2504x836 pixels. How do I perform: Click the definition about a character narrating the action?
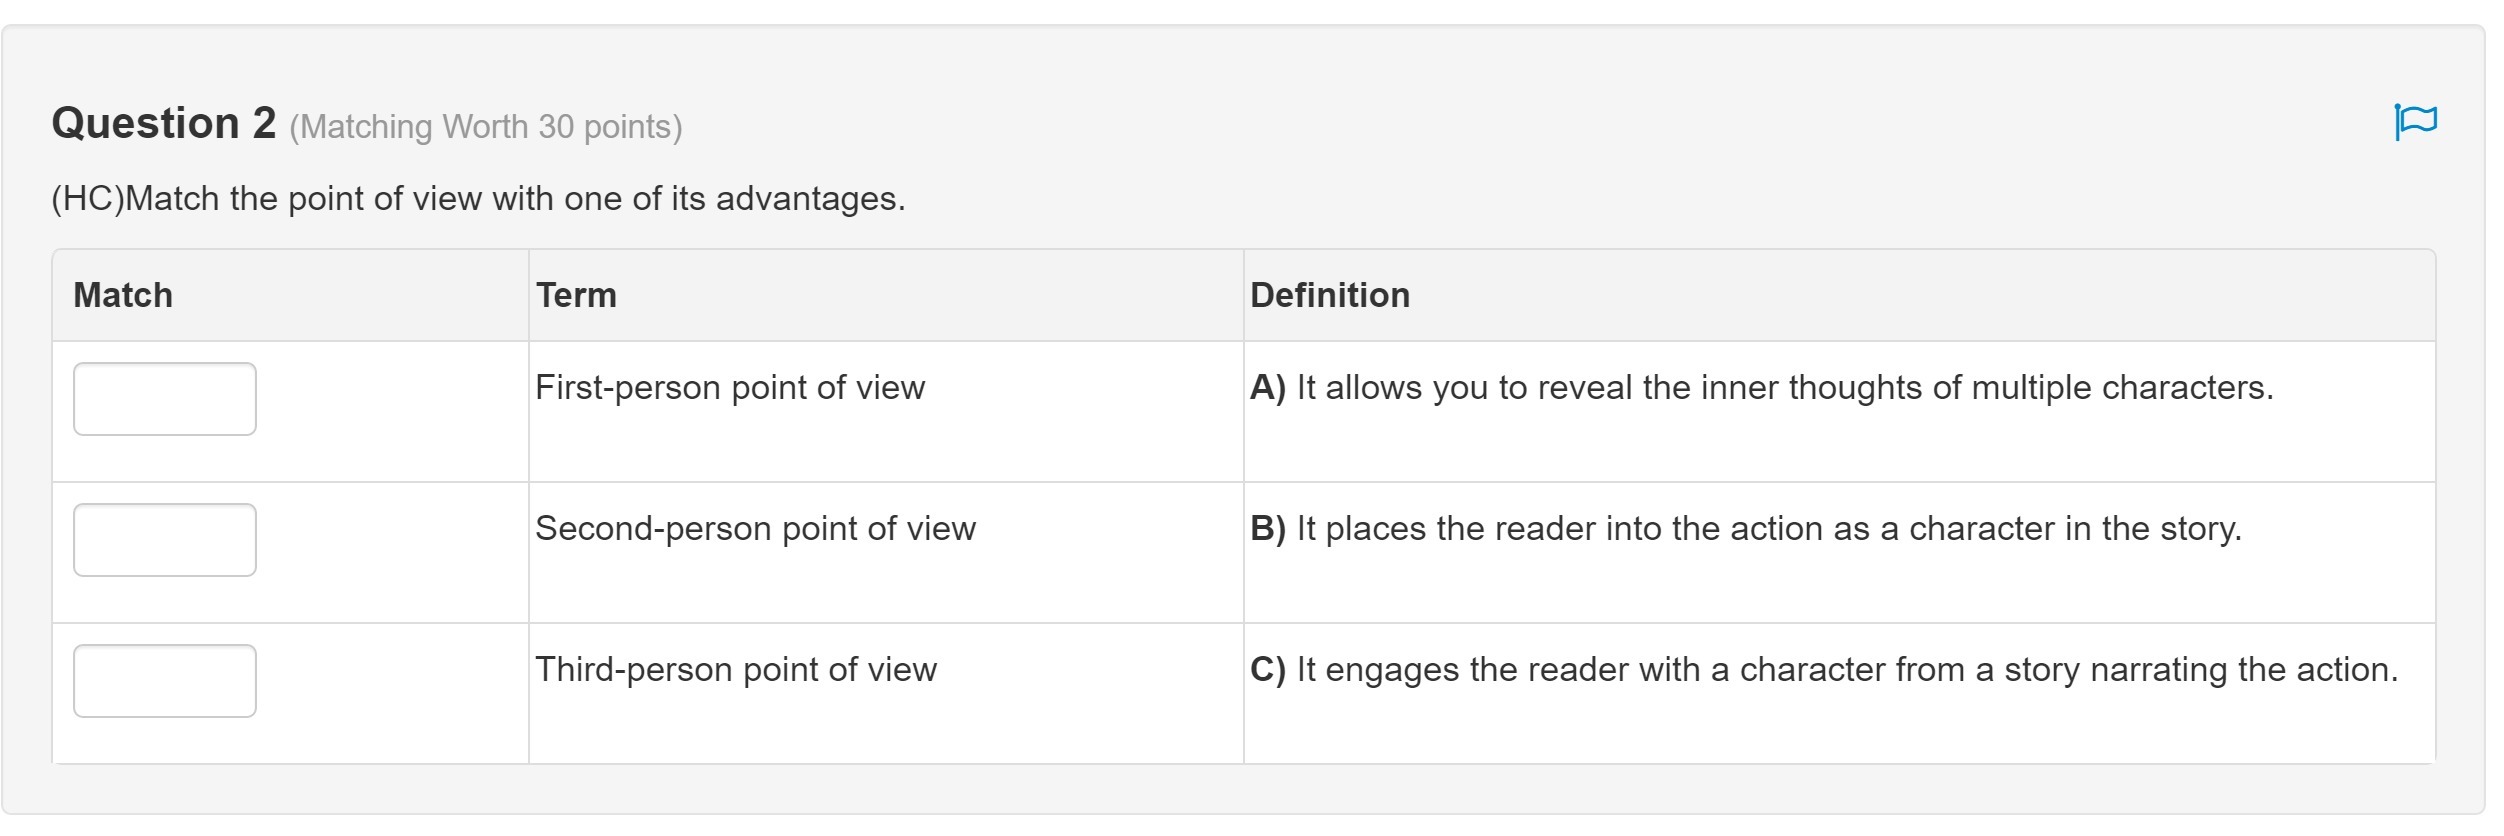[1846, 669]
